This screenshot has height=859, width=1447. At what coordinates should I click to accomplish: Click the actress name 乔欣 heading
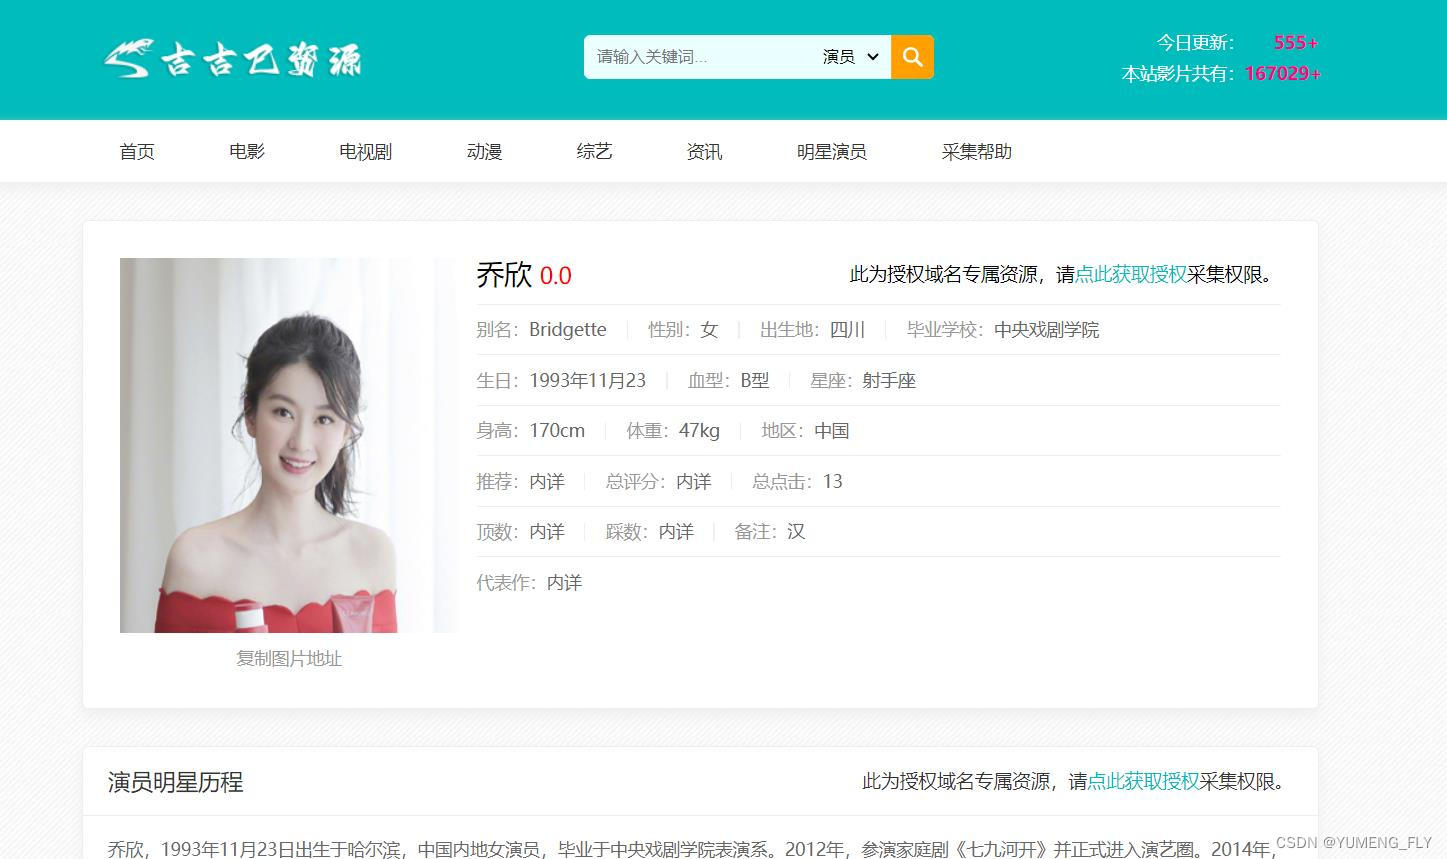pos(504,275)
